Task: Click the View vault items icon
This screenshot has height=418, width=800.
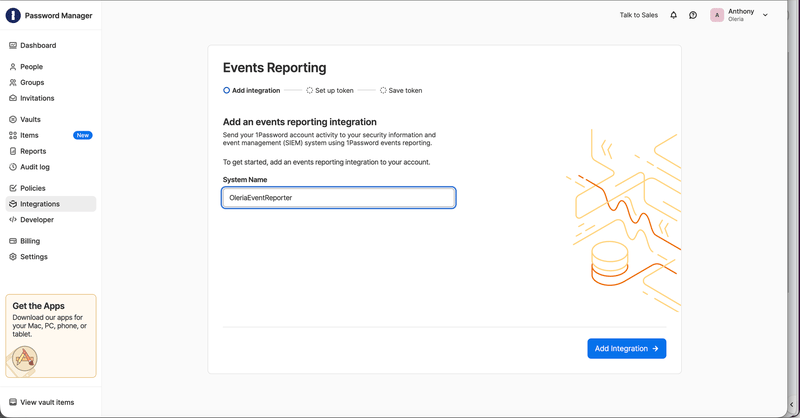Action: pyautogui.click(x=13, y=402)
